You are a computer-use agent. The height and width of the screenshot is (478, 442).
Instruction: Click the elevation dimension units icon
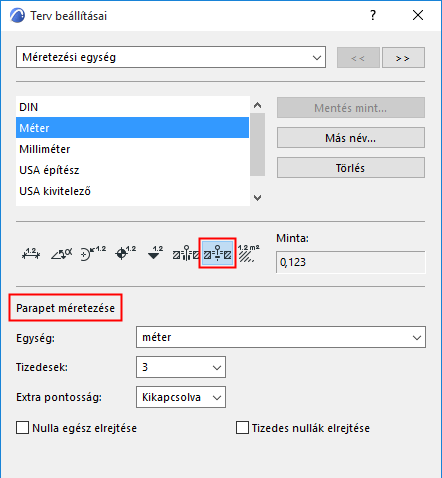[x=155, y=253]
